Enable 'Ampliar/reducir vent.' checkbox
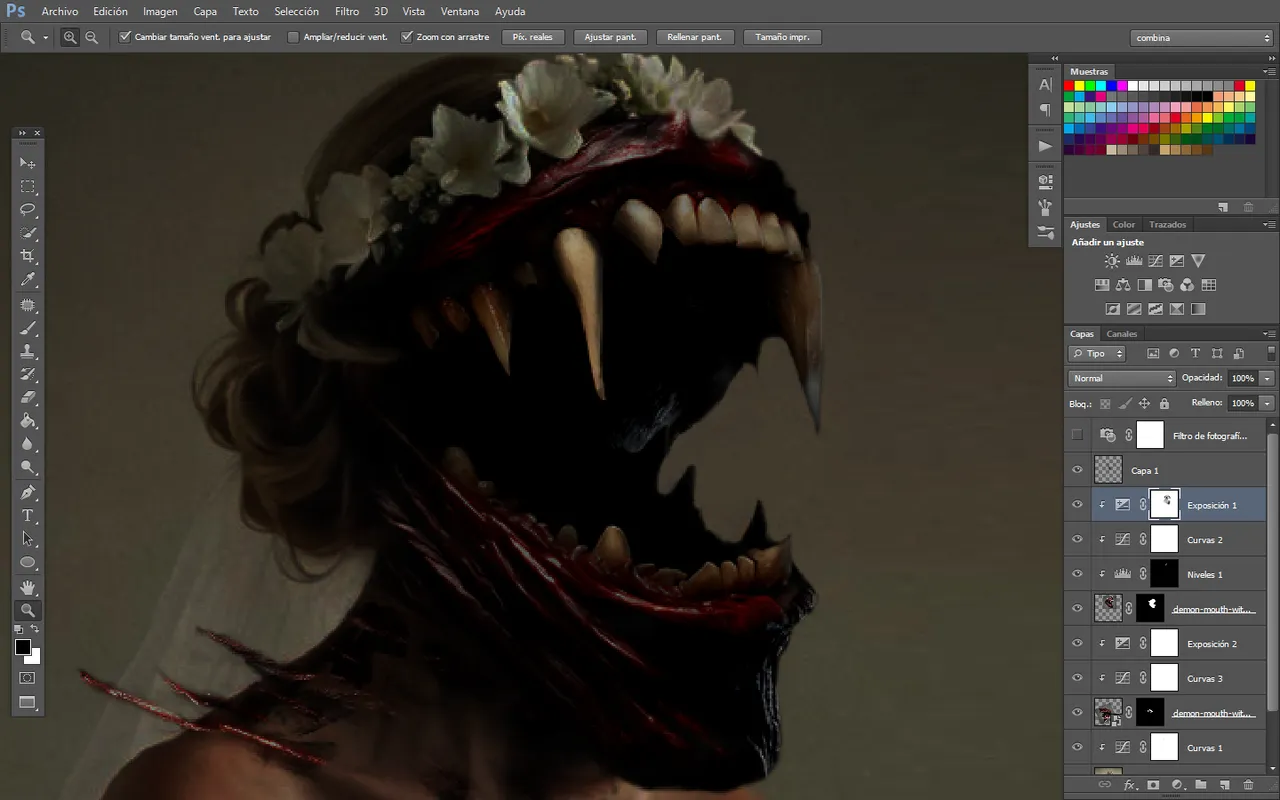 click(x=293, y=37)
